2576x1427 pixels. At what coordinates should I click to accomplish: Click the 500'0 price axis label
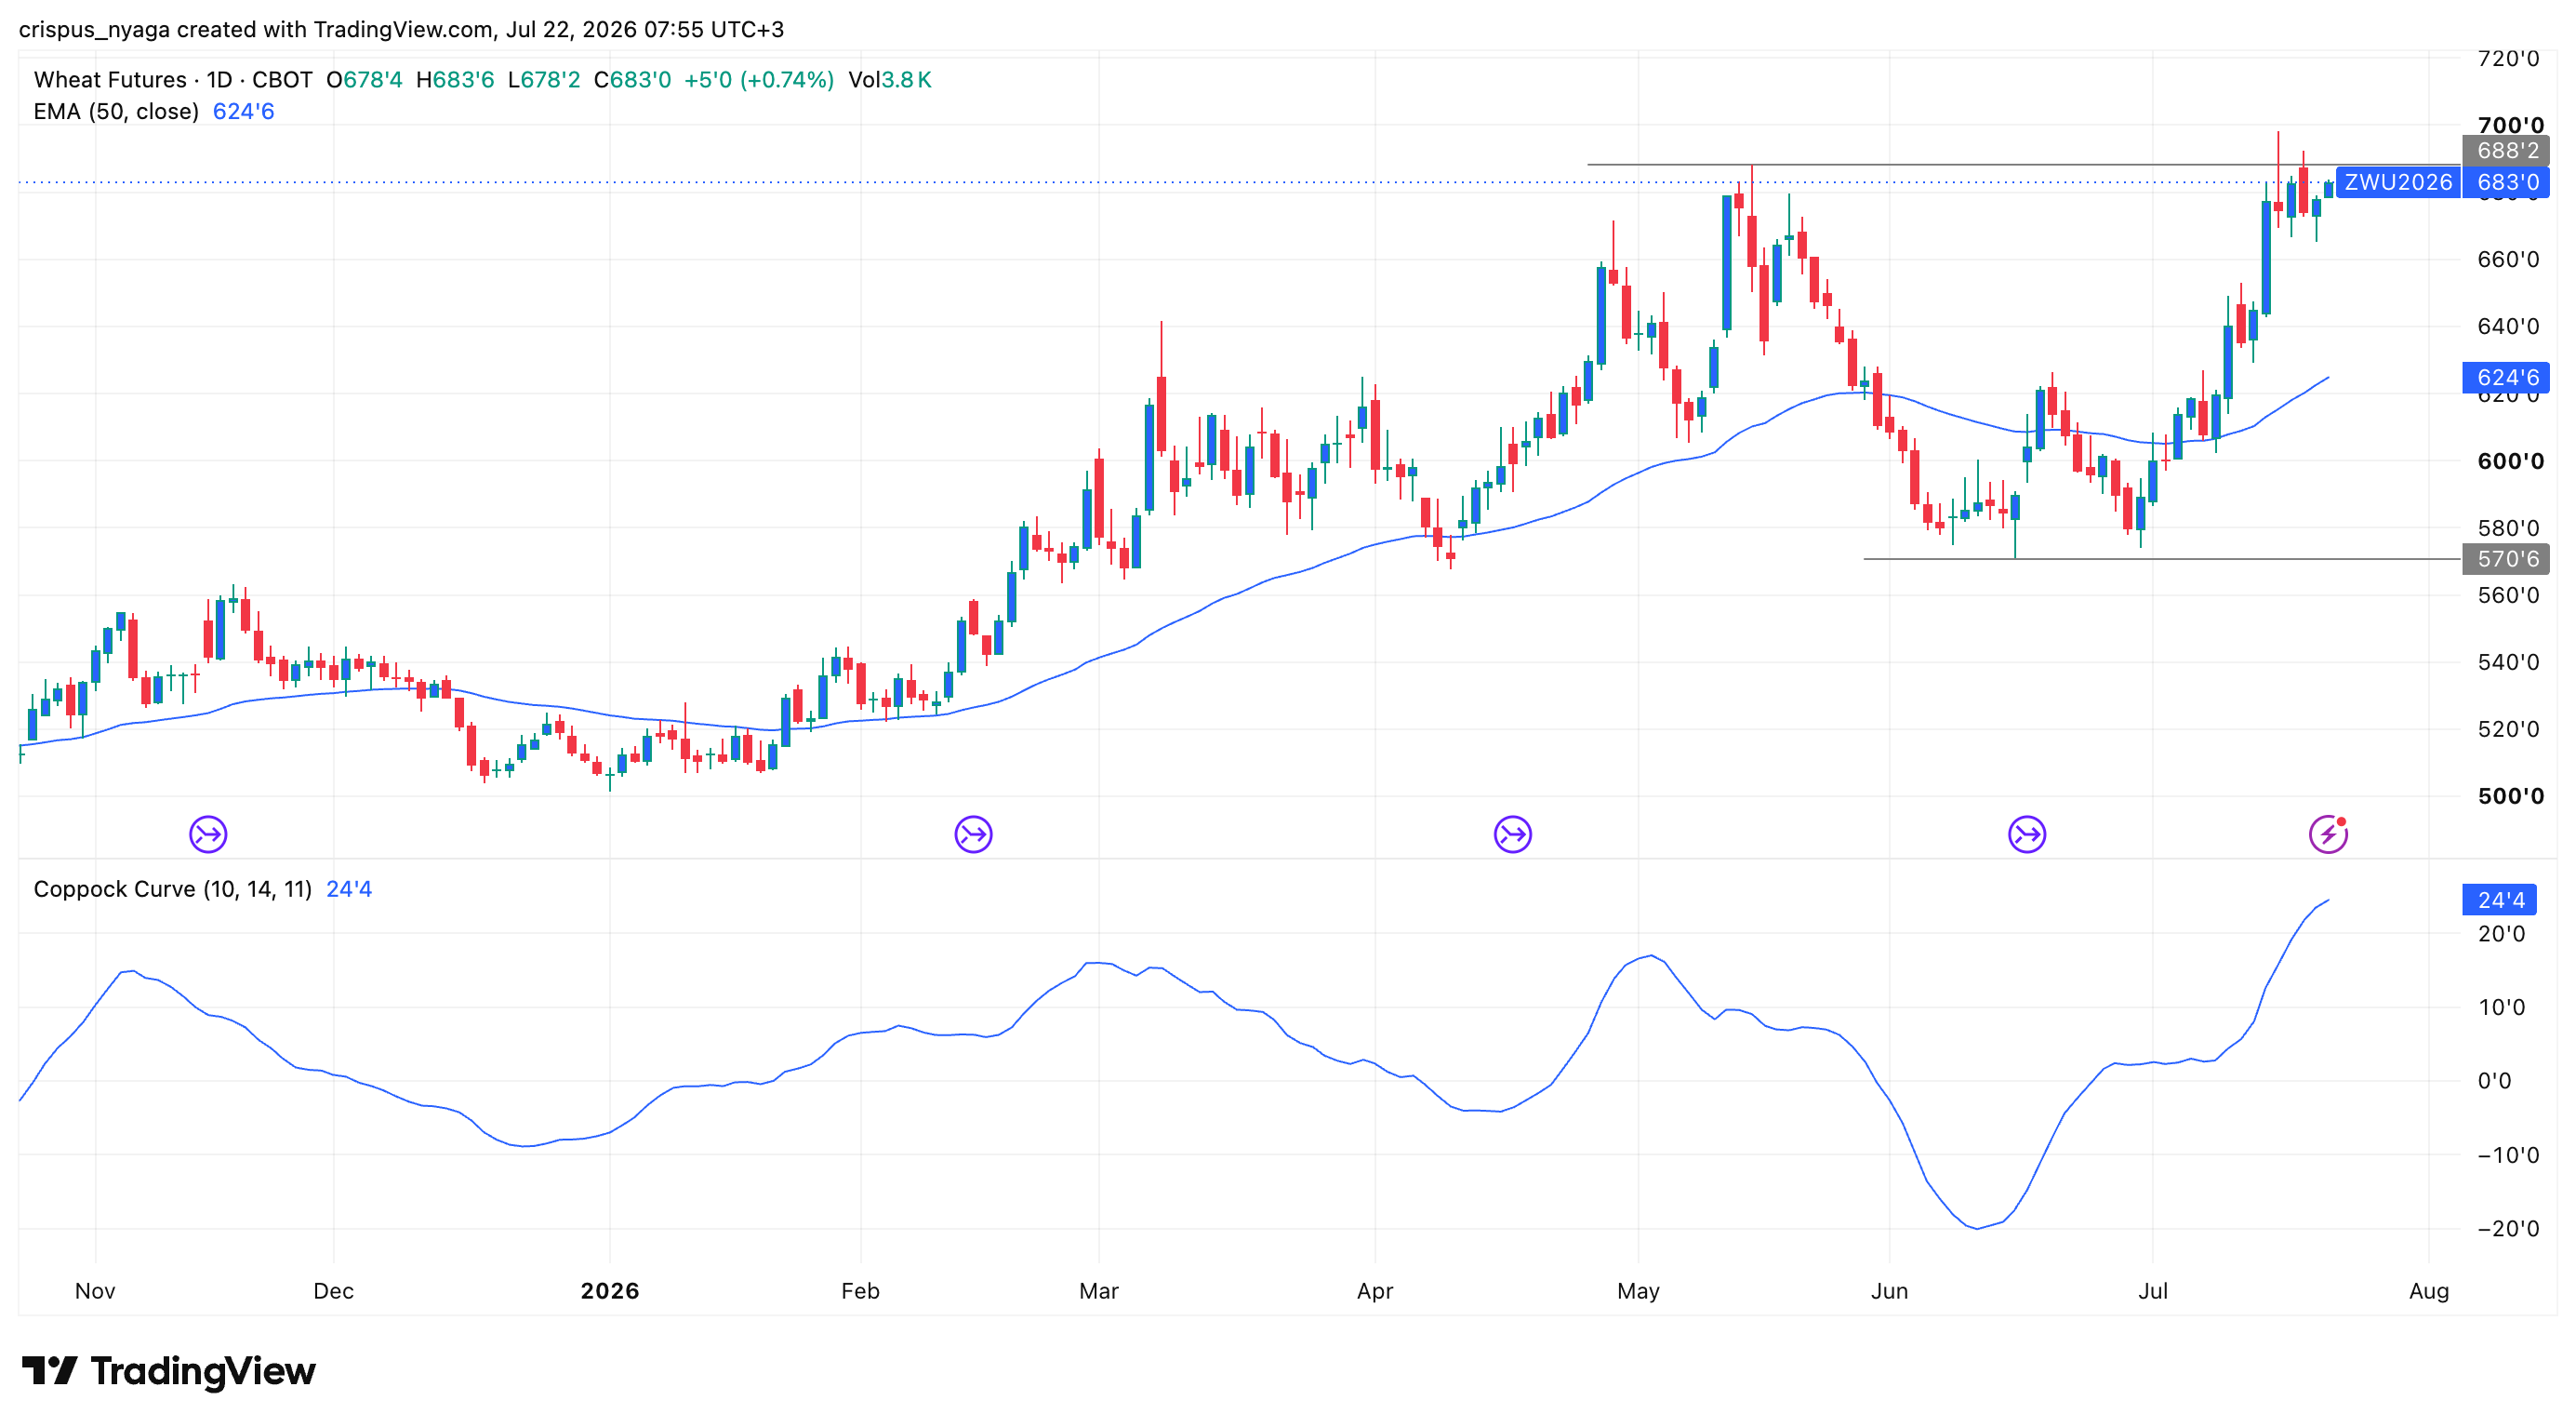tap(2510, 796)
